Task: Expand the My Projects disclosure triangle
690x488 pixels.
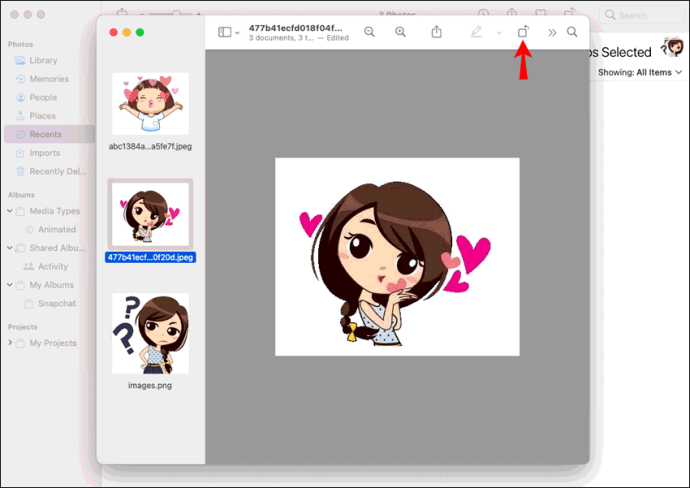Action: tap(10, 343)
